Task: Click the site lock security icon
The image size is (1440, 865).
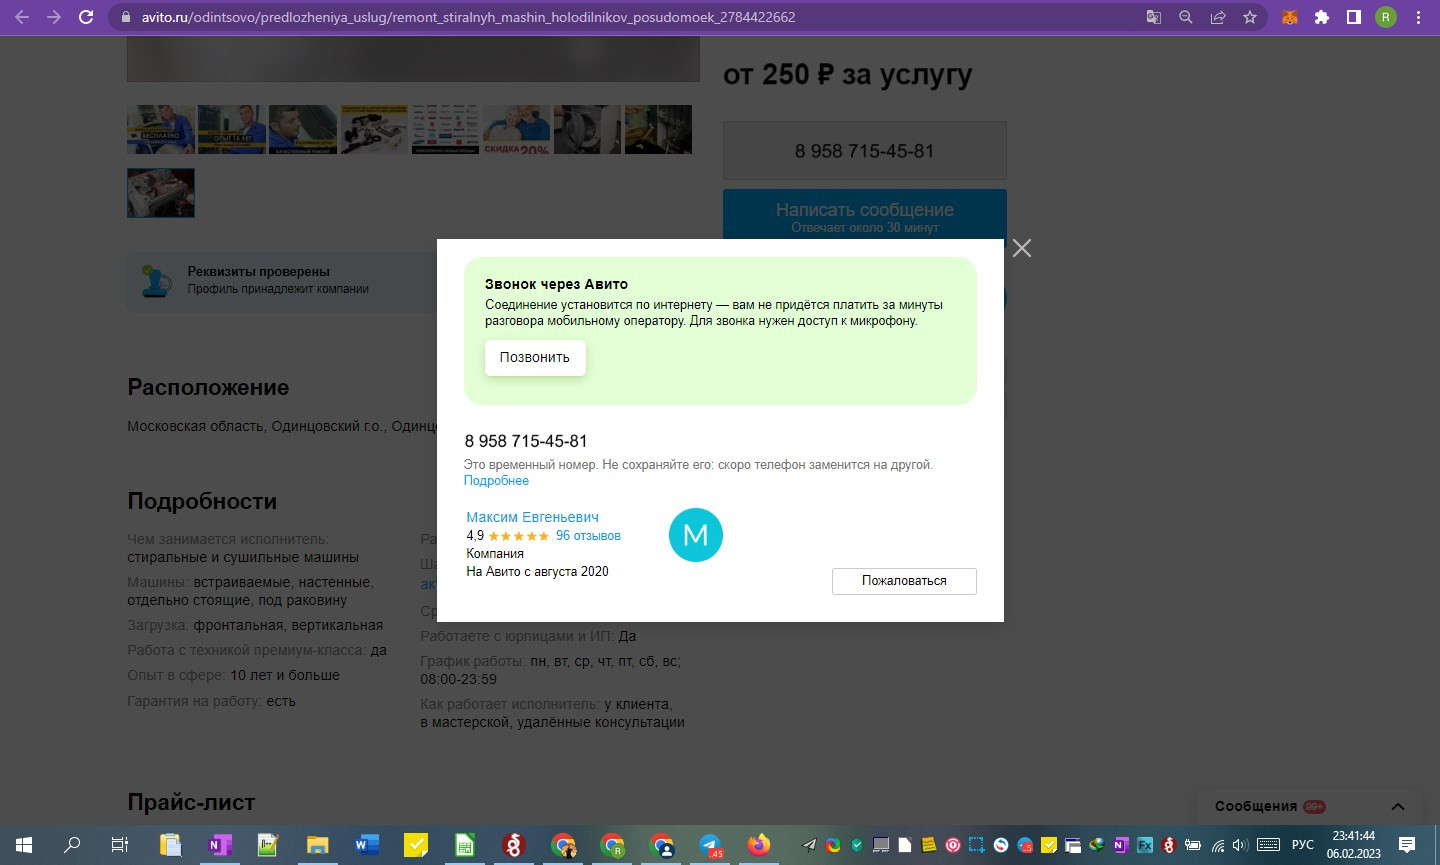Action: click(126, 17)
